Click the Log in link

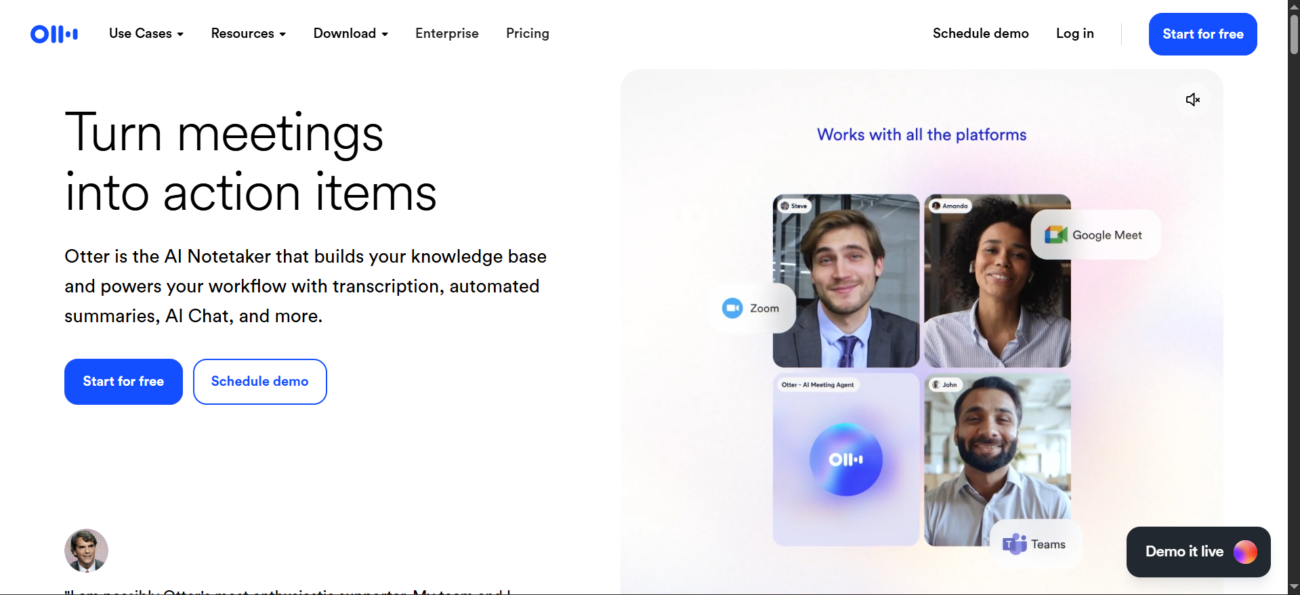tap(1075, 33)
